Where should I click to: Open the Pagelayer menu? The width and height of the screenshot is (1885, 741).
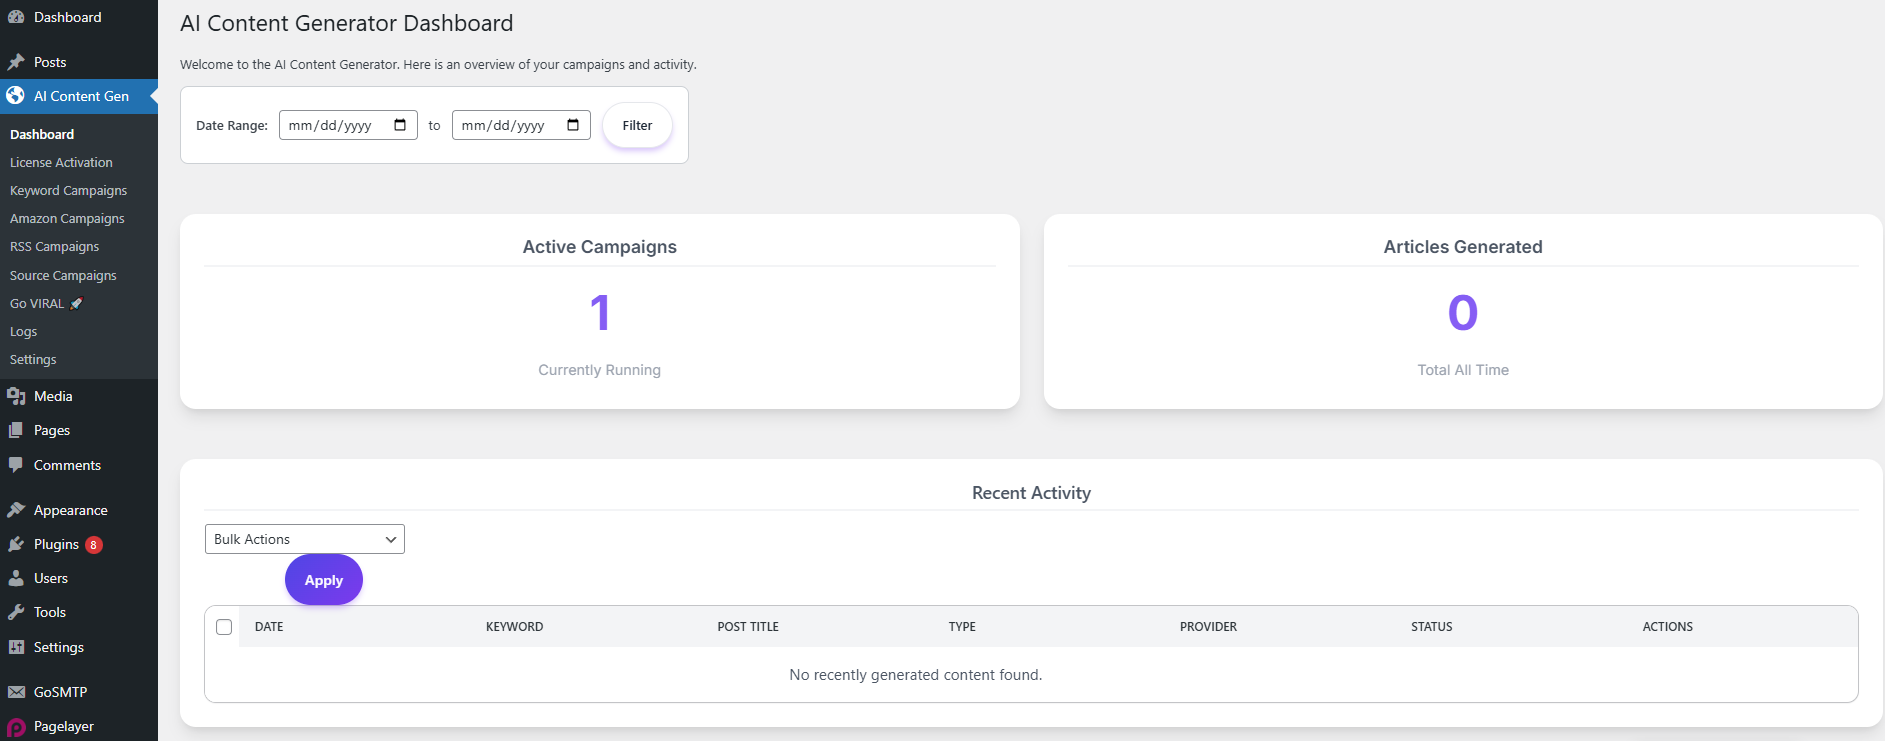click(79, 726)
